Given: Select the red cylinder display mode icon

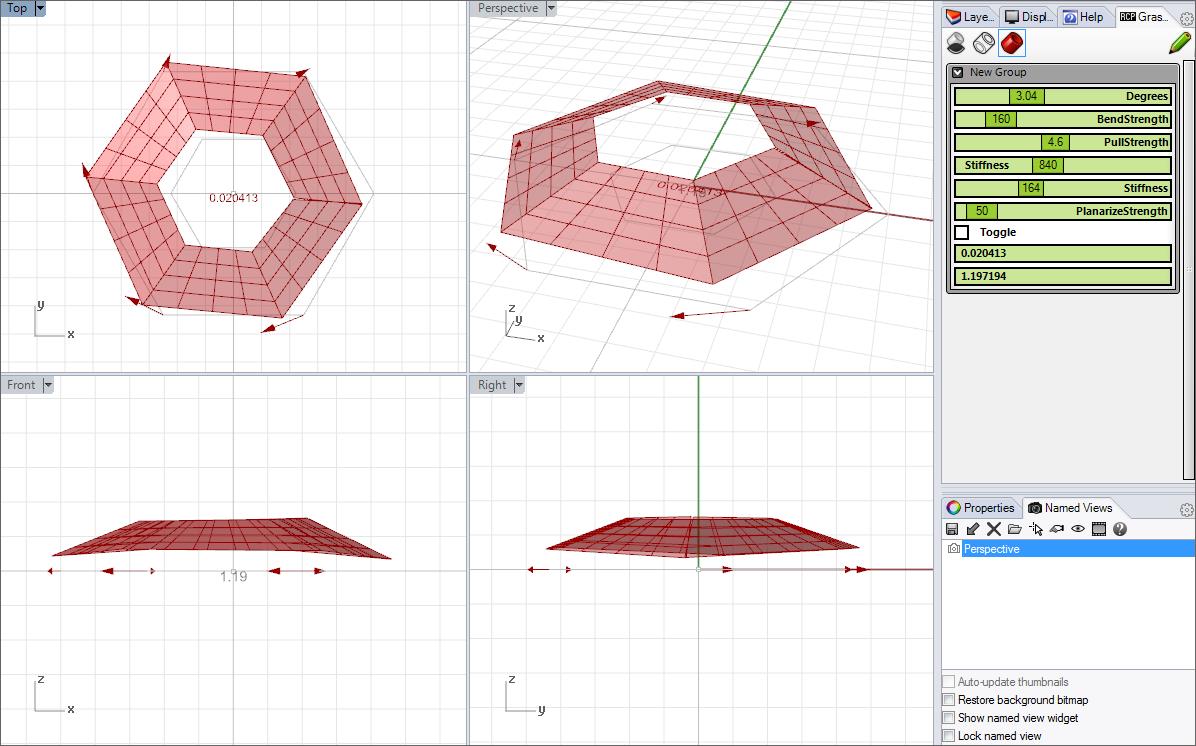Looking at the screenshot, I should (1012, 43).
